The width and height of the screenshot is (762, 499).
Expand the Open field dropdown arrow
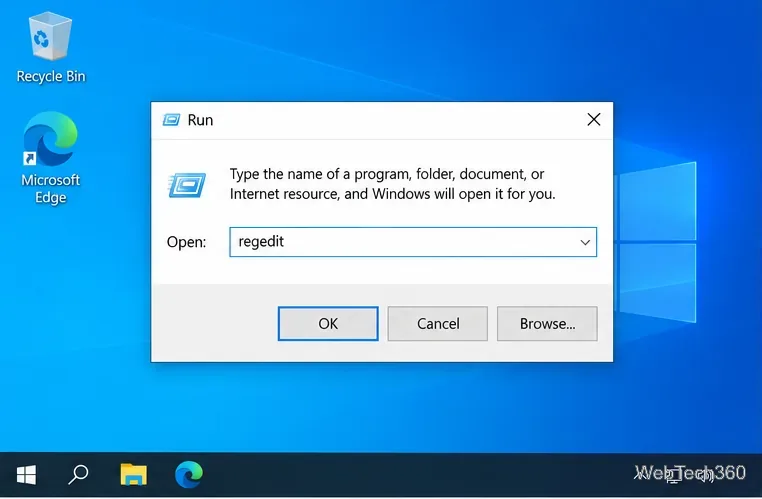585,242
